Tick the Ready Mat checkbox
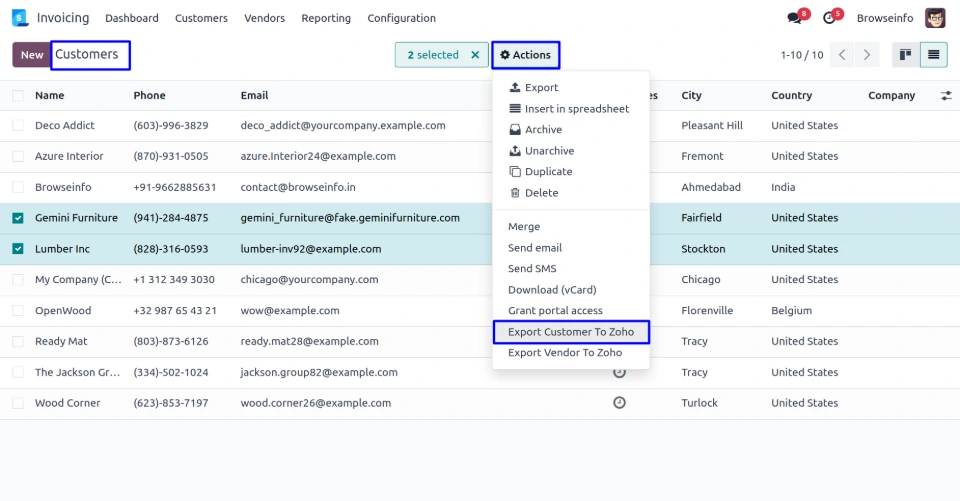This screenshot has height=501, width=960. 18,341
